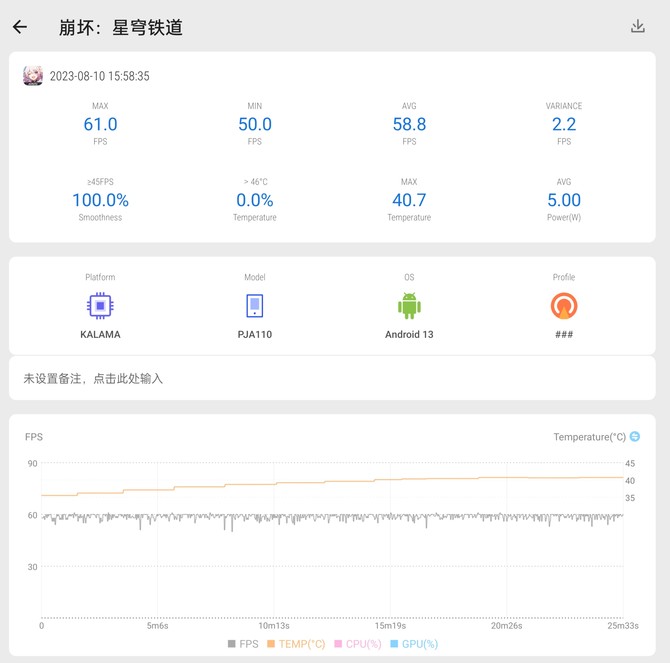
Task: Tap the KALAMA platform chip icon
Action: [100, 305]
